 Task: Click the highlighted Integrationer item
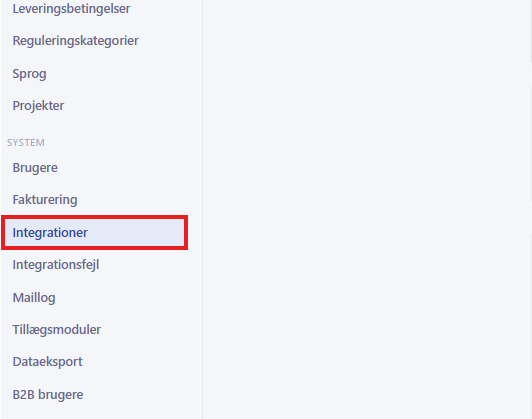(x=94, y=233)
